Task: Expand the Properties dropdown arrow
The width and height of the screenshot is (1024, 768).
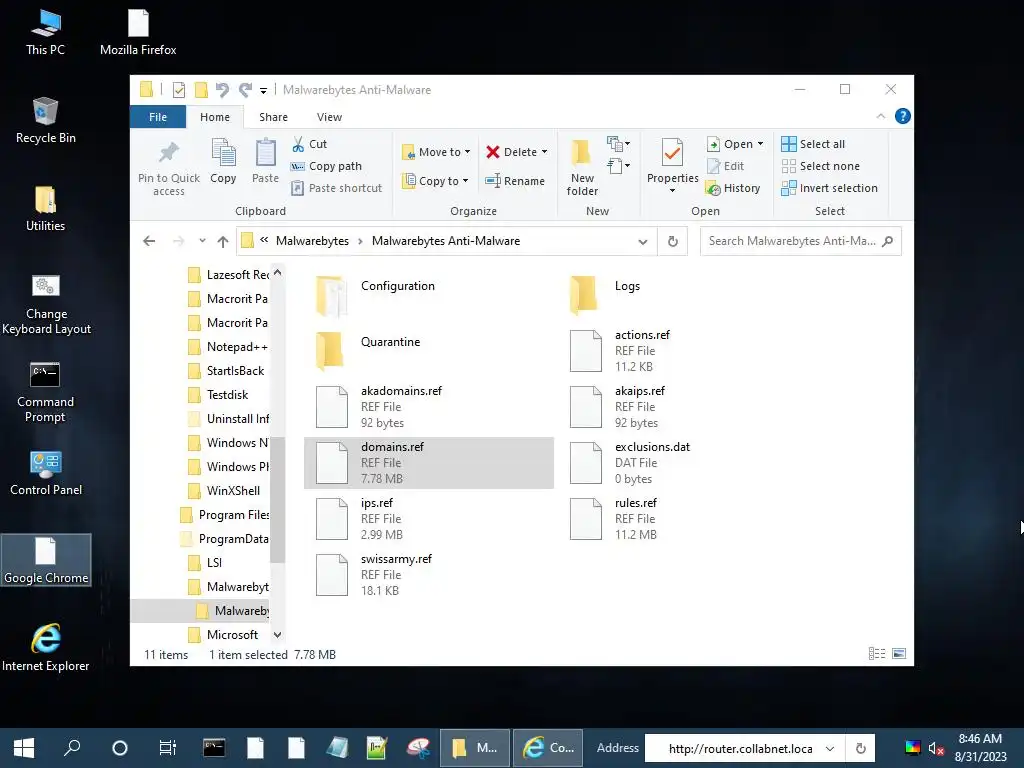Action: (672, 191)
